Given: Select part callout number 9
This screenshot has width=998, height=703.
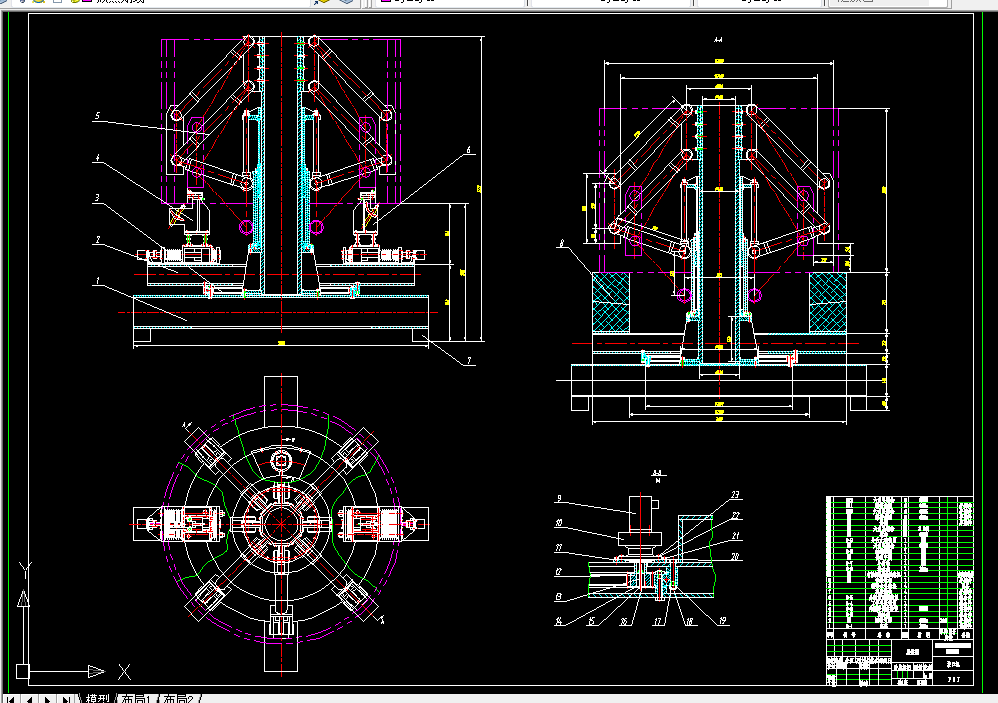Looking at the screenshot, I should [559, 499].
